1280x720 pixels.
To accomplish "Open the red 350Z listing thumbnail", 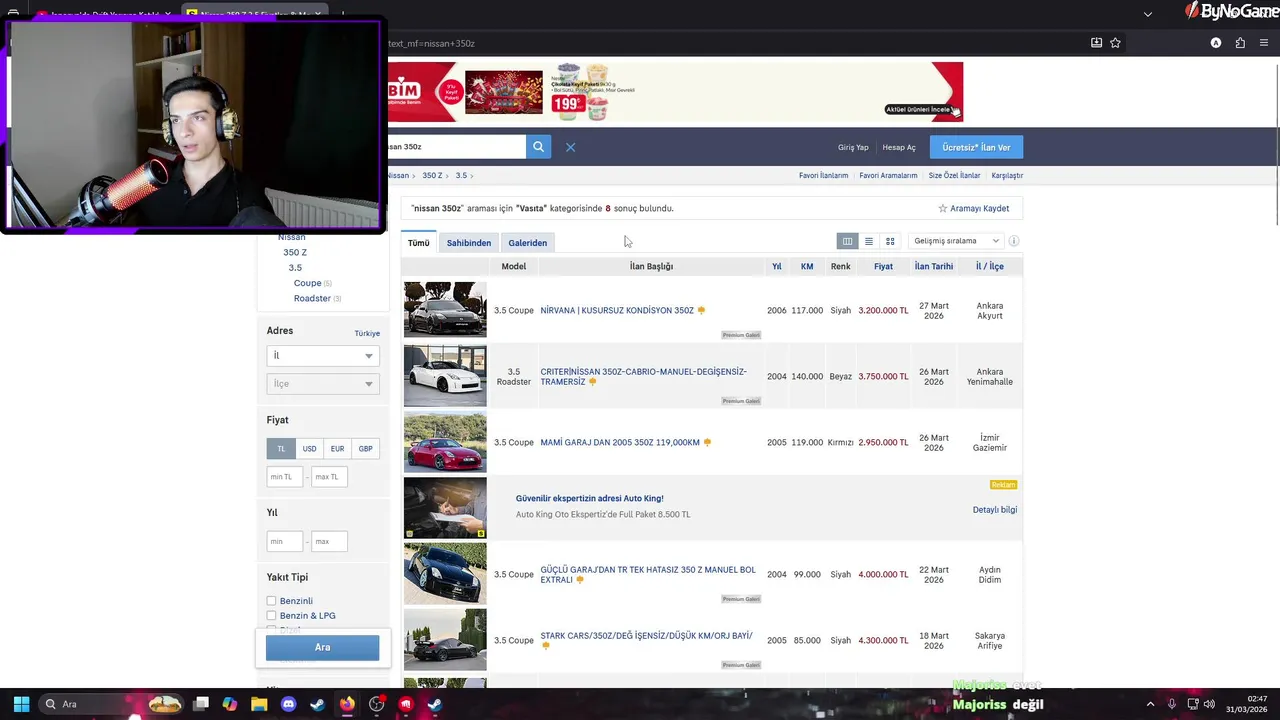I will [x=445, y=442].
